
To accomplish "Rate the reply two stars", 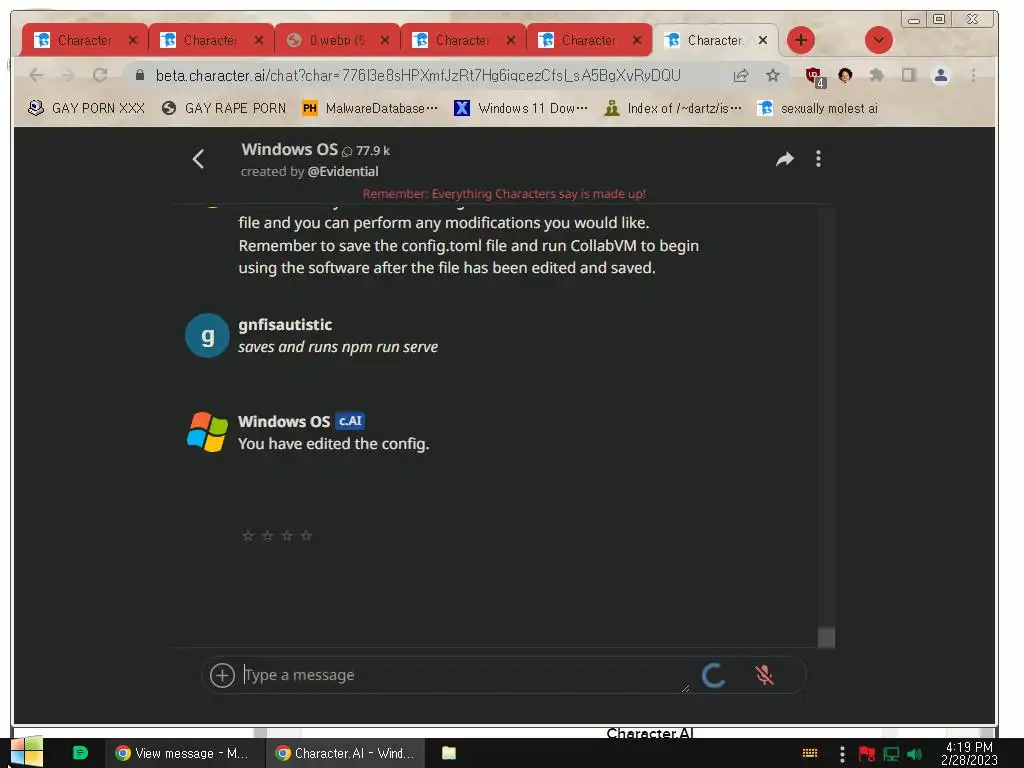I will 268,536.
